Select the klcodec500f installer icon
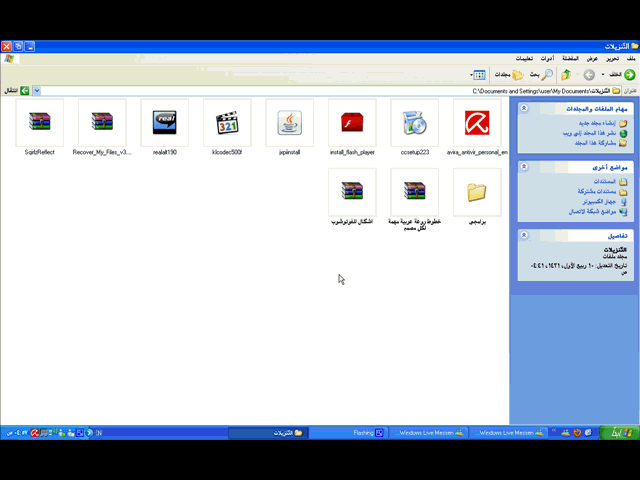The height and width of the screenshot is (480, 640). tap(227, 122)
